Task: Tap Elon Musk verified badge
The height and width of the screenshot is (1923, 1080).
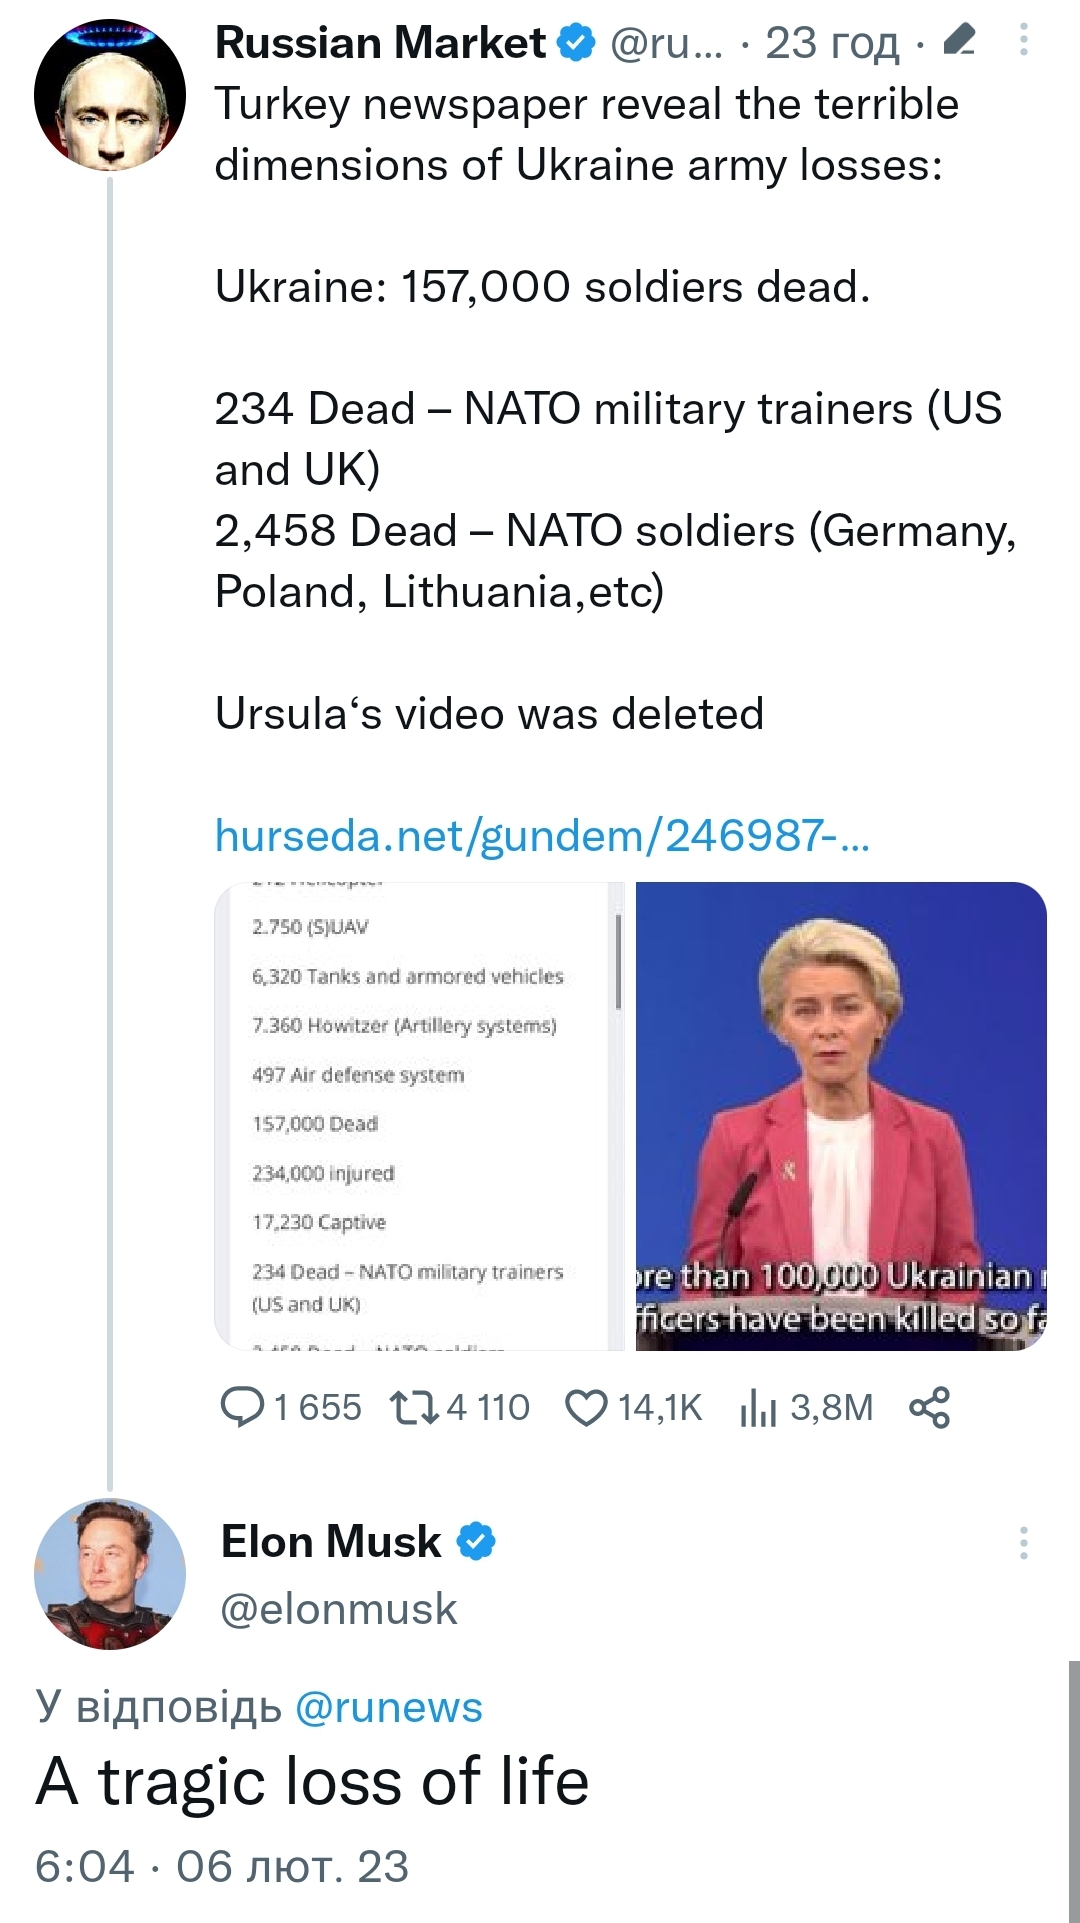Action: [476, 1541]
